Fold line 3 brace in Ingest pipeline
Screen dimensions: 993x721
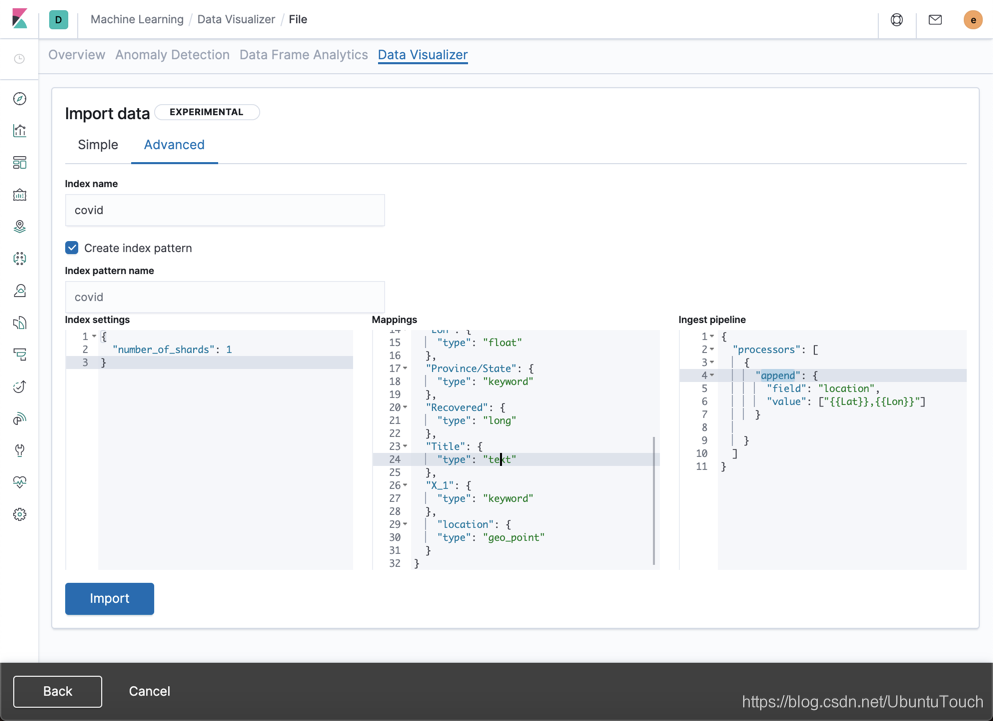(x=712, y=362)
